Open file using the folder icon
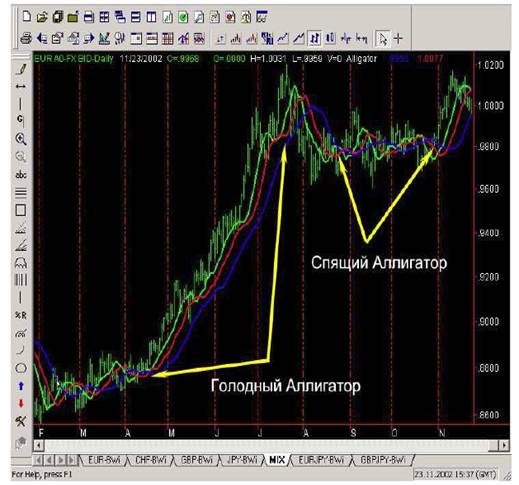This screenshot has height=485, width=519. tap(42, 17)
